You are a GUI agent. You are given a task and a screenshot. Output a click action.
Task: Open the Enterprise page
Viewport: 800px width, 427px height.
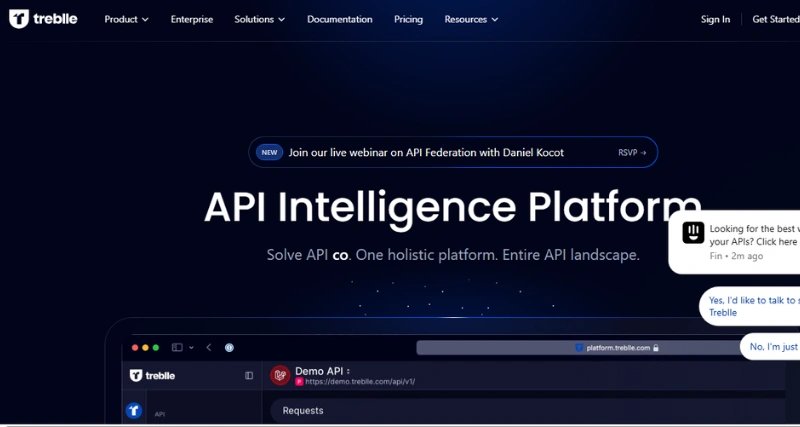pos(192,19)
